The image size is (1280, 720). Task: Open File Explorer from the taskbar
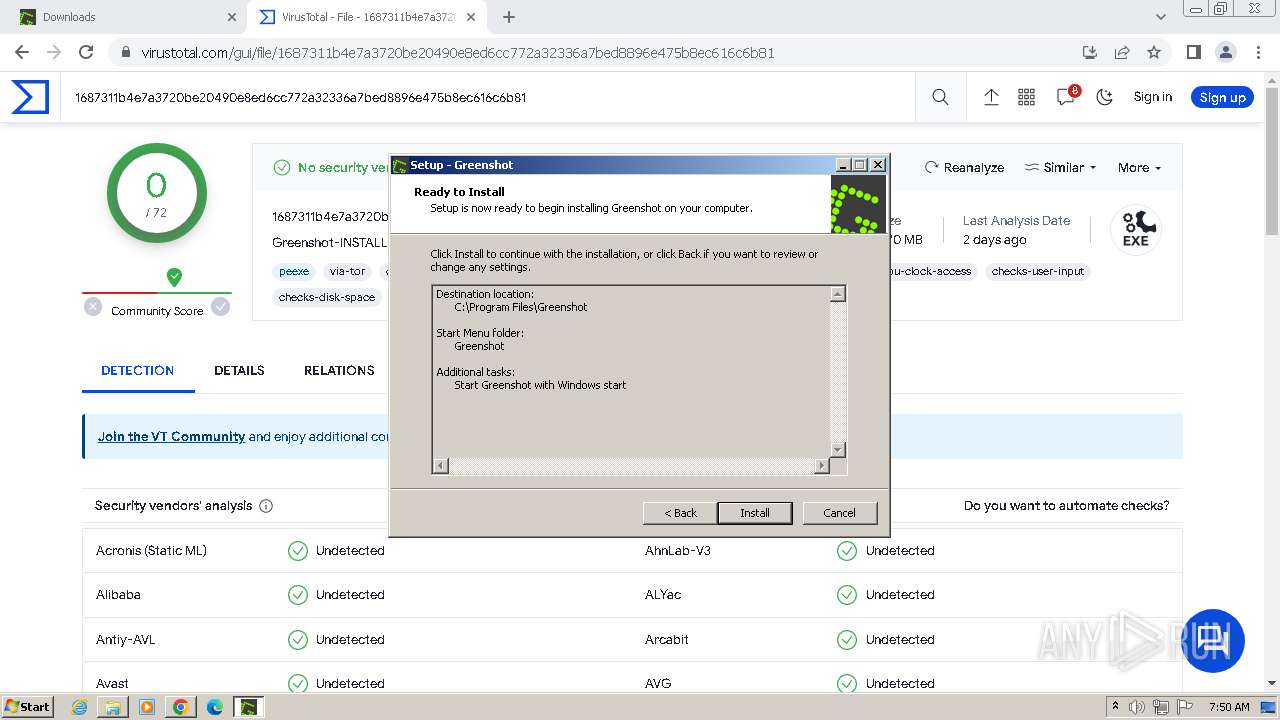tap(113, 707)
